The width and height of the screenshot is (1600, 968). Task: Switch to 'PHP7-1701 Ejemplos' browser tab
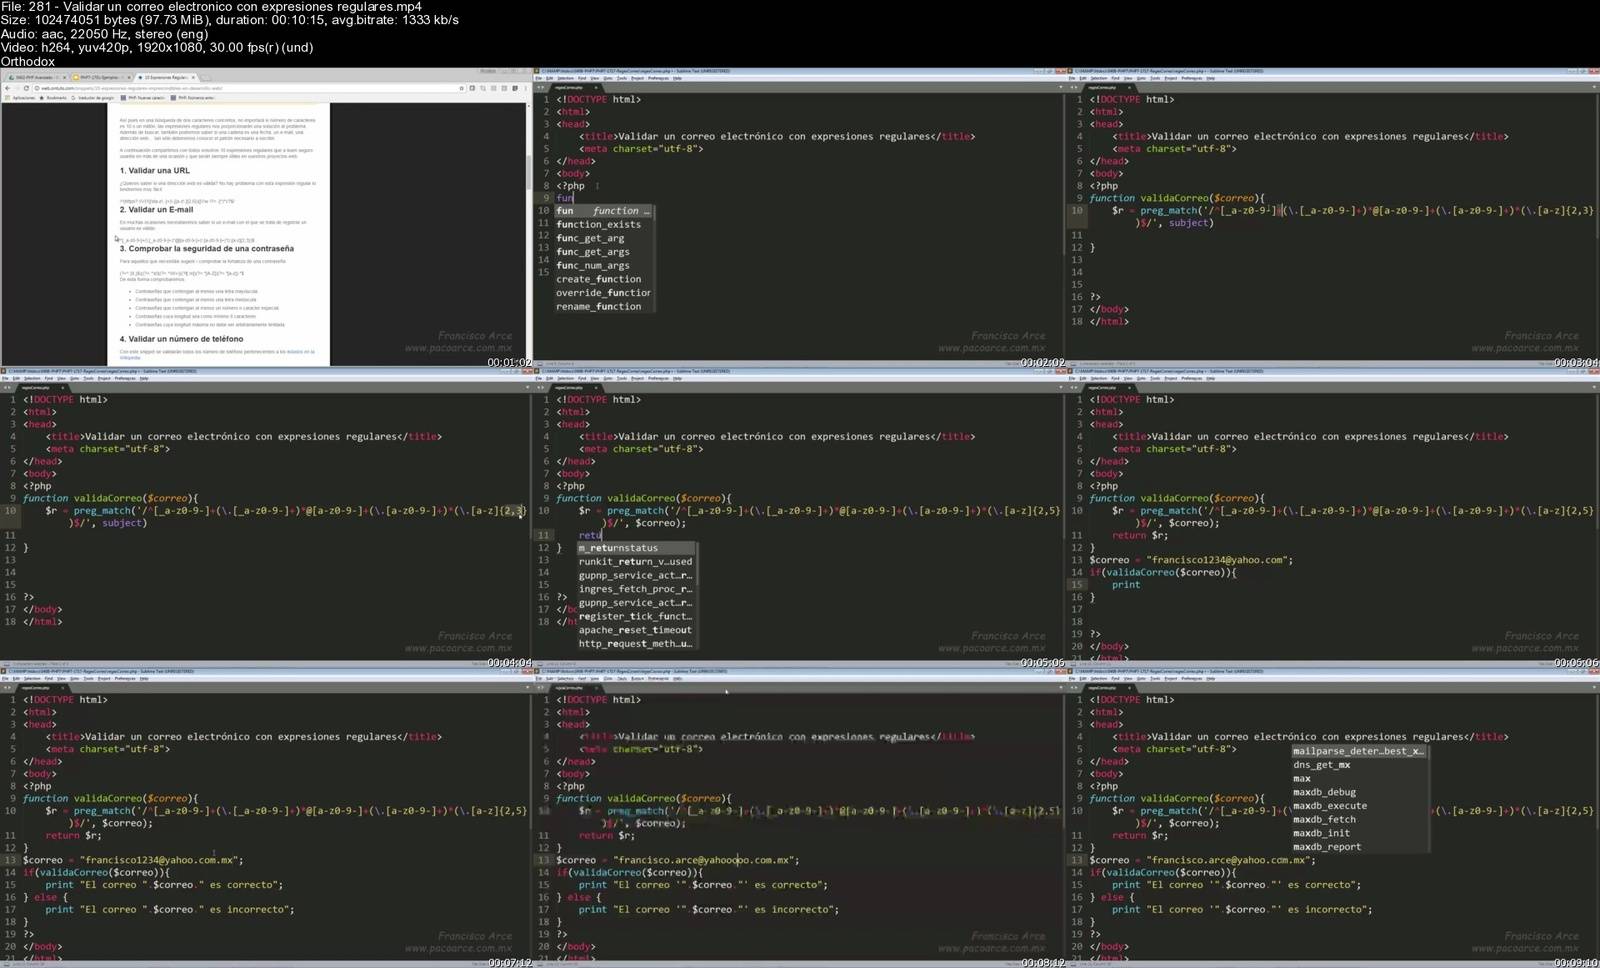pyautogui.click(x=100, y=77)
